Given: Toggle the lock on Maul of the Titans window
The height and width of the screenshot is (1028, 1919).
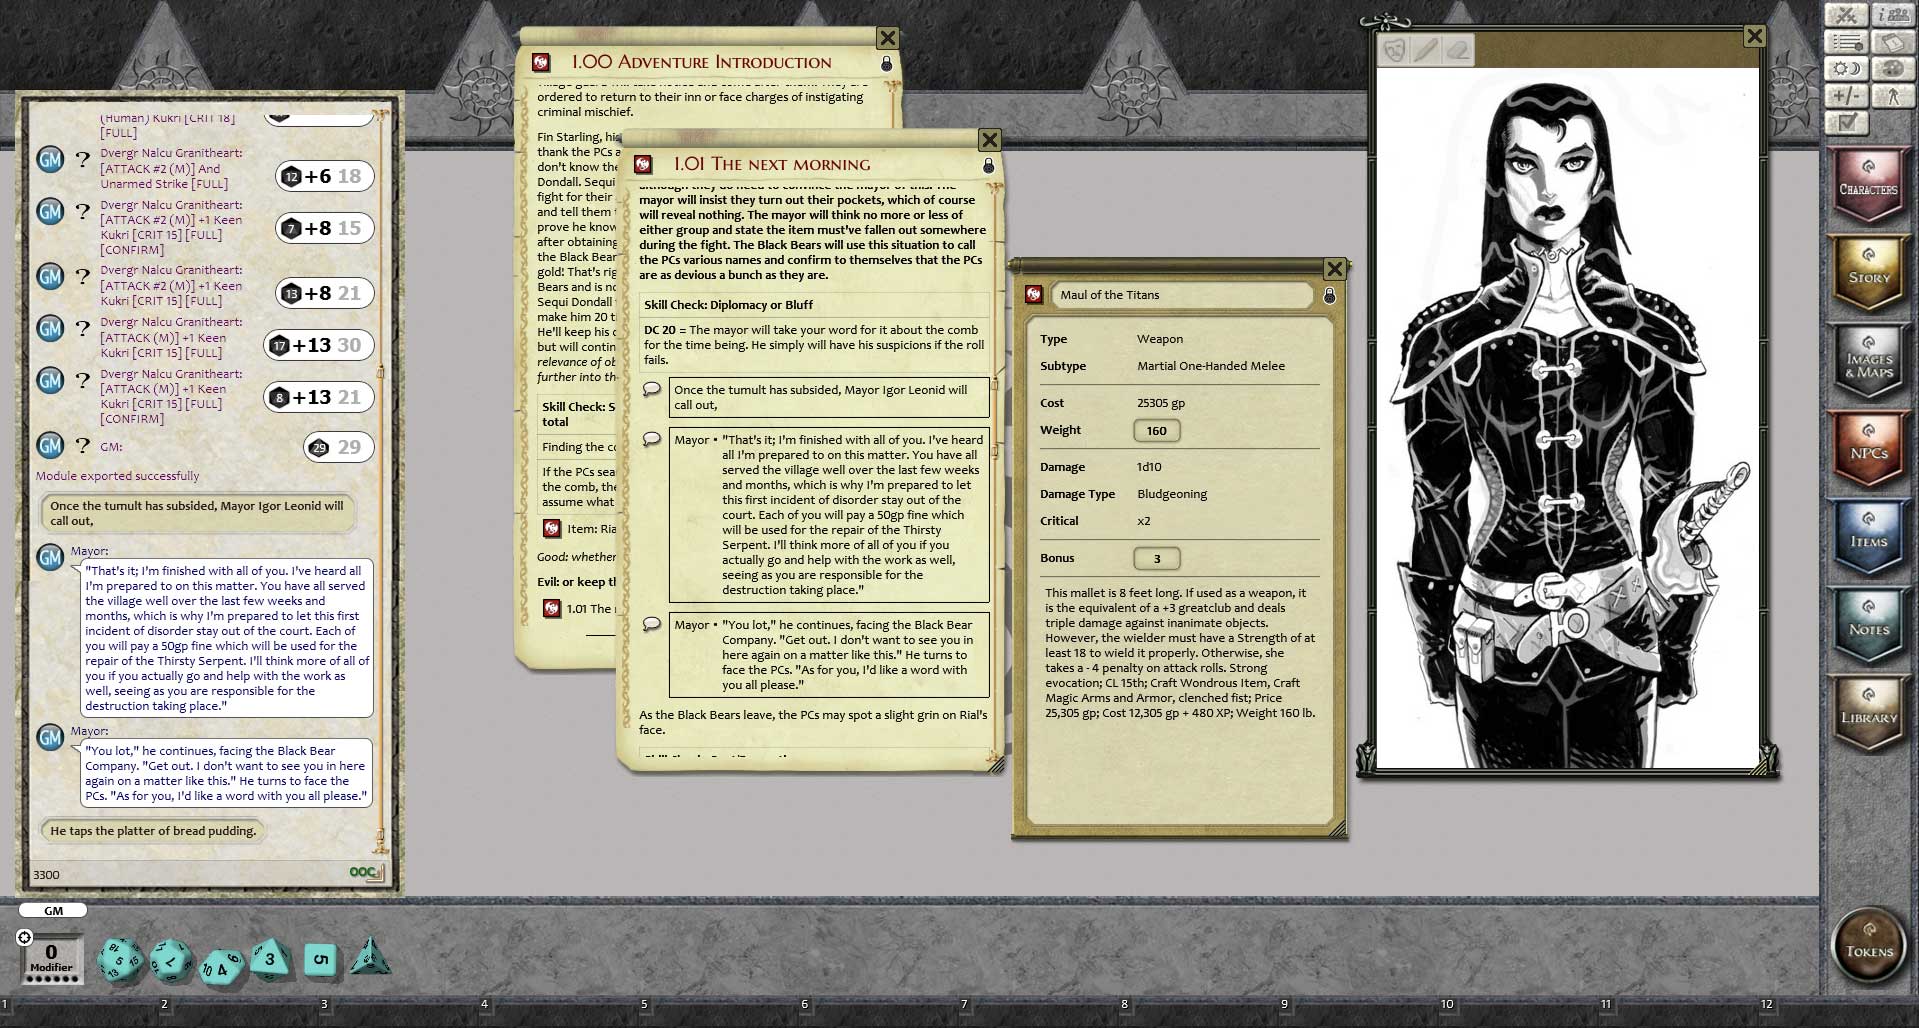Looking at the screenshot, I should [1328, 294].
